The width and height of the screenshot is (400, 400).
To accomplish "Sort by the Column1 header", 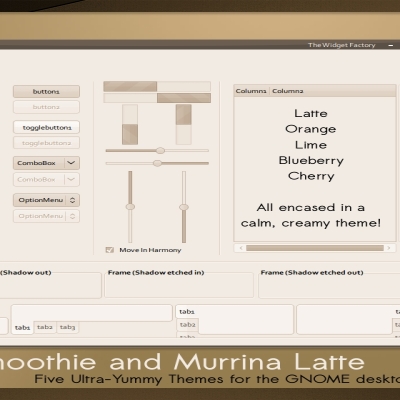I will [251, 91].
